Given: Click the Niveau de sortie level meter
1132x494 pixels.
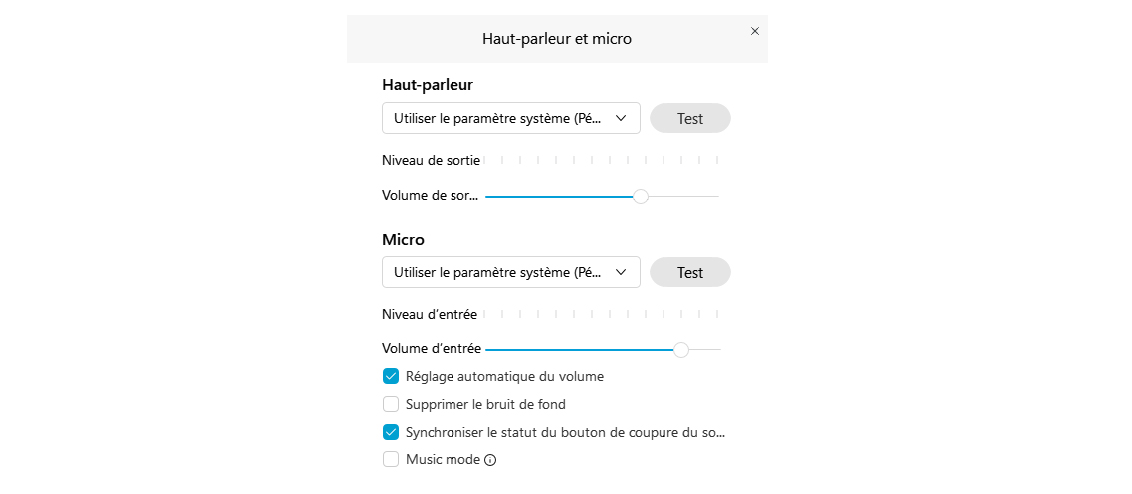Looking at the screenshot, I should (x=601, y=160).
